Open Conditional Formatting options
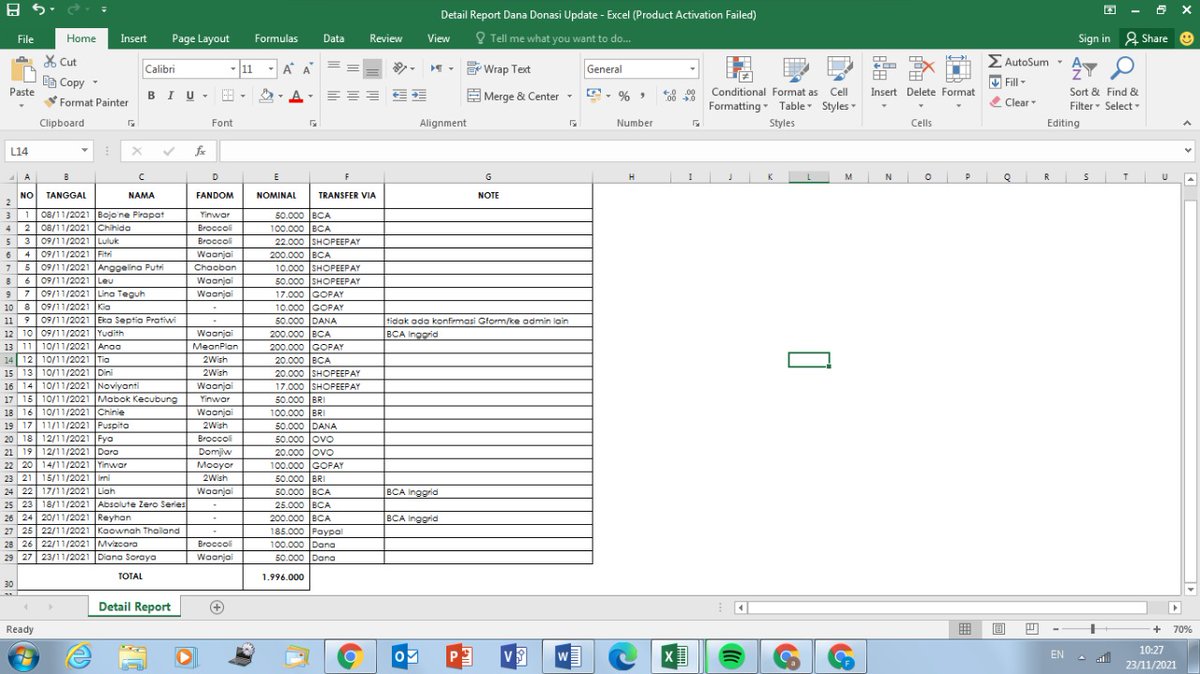The height and width of the screenshot is (674, 1200). (739, 84)
